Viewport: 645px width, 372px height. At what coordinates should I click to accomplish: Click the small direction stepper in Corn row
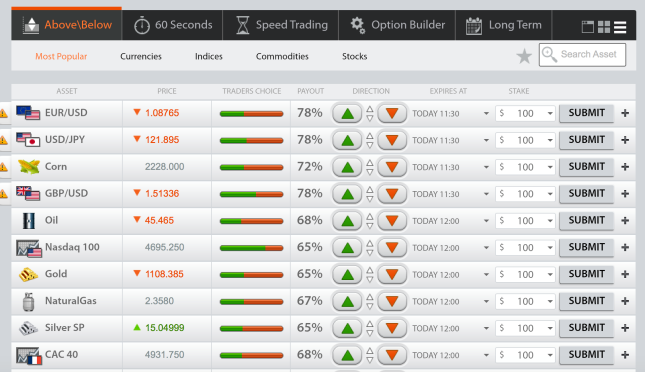click(x=370, y=167)
